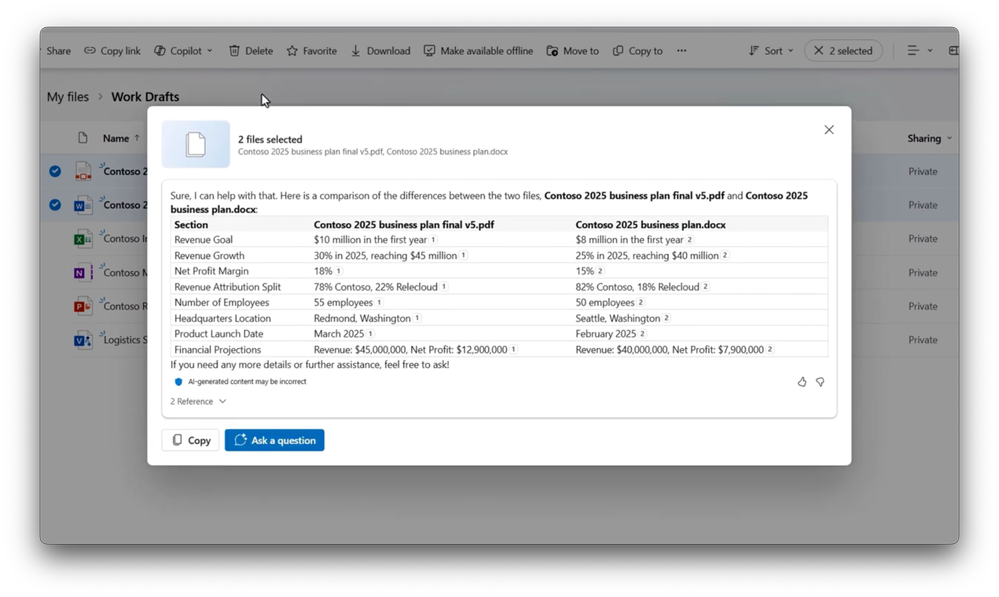
Task: Mark files as Favorite with star
Action: coord(312,51)
